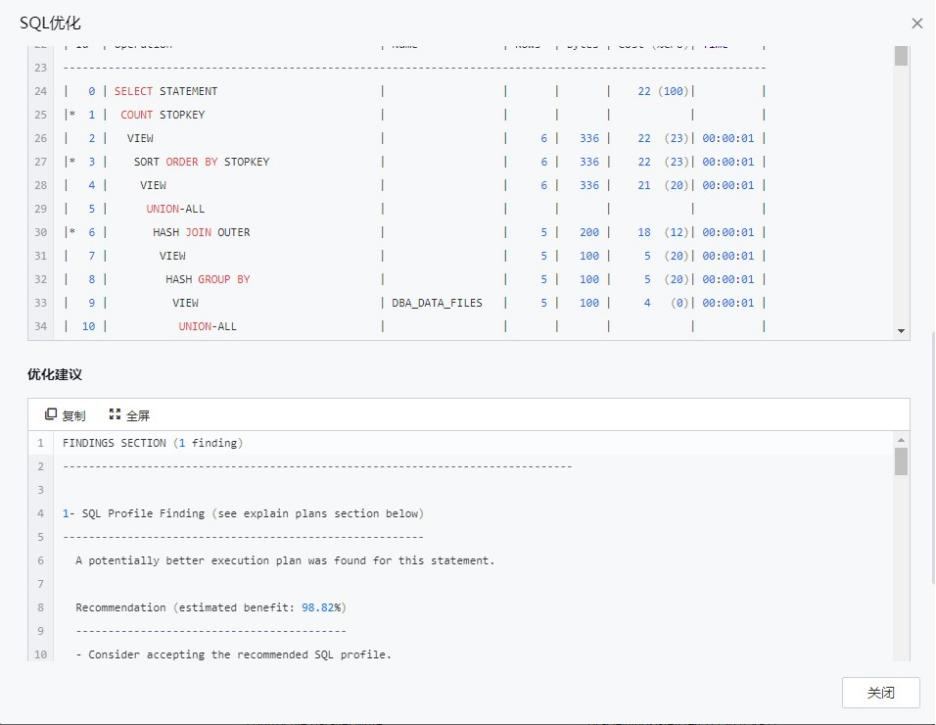The image size is (936, 725).
Task: Click the execution plan panel scrollbar thumb
Action: [x=901, y=56]
